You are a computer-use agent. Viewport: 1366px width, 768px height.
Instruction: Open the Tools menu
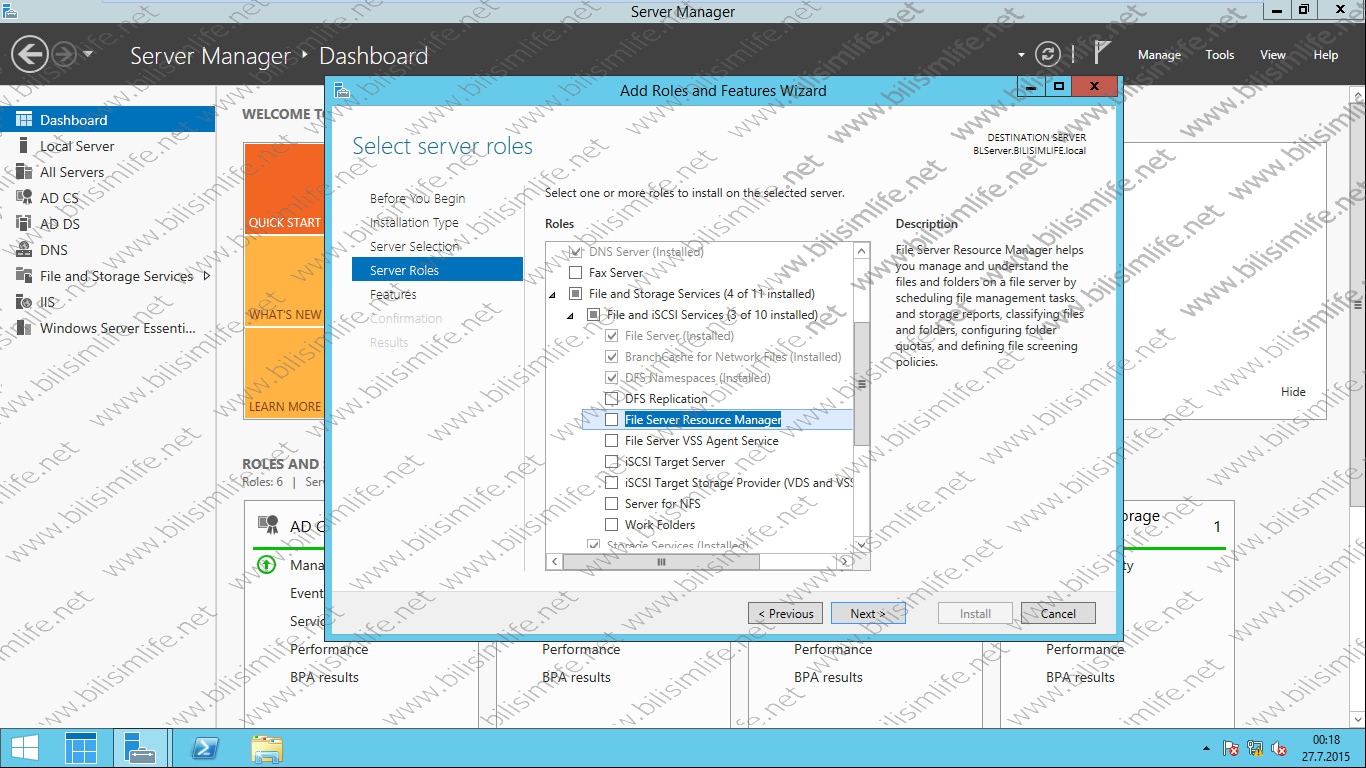click(1219, 55)
